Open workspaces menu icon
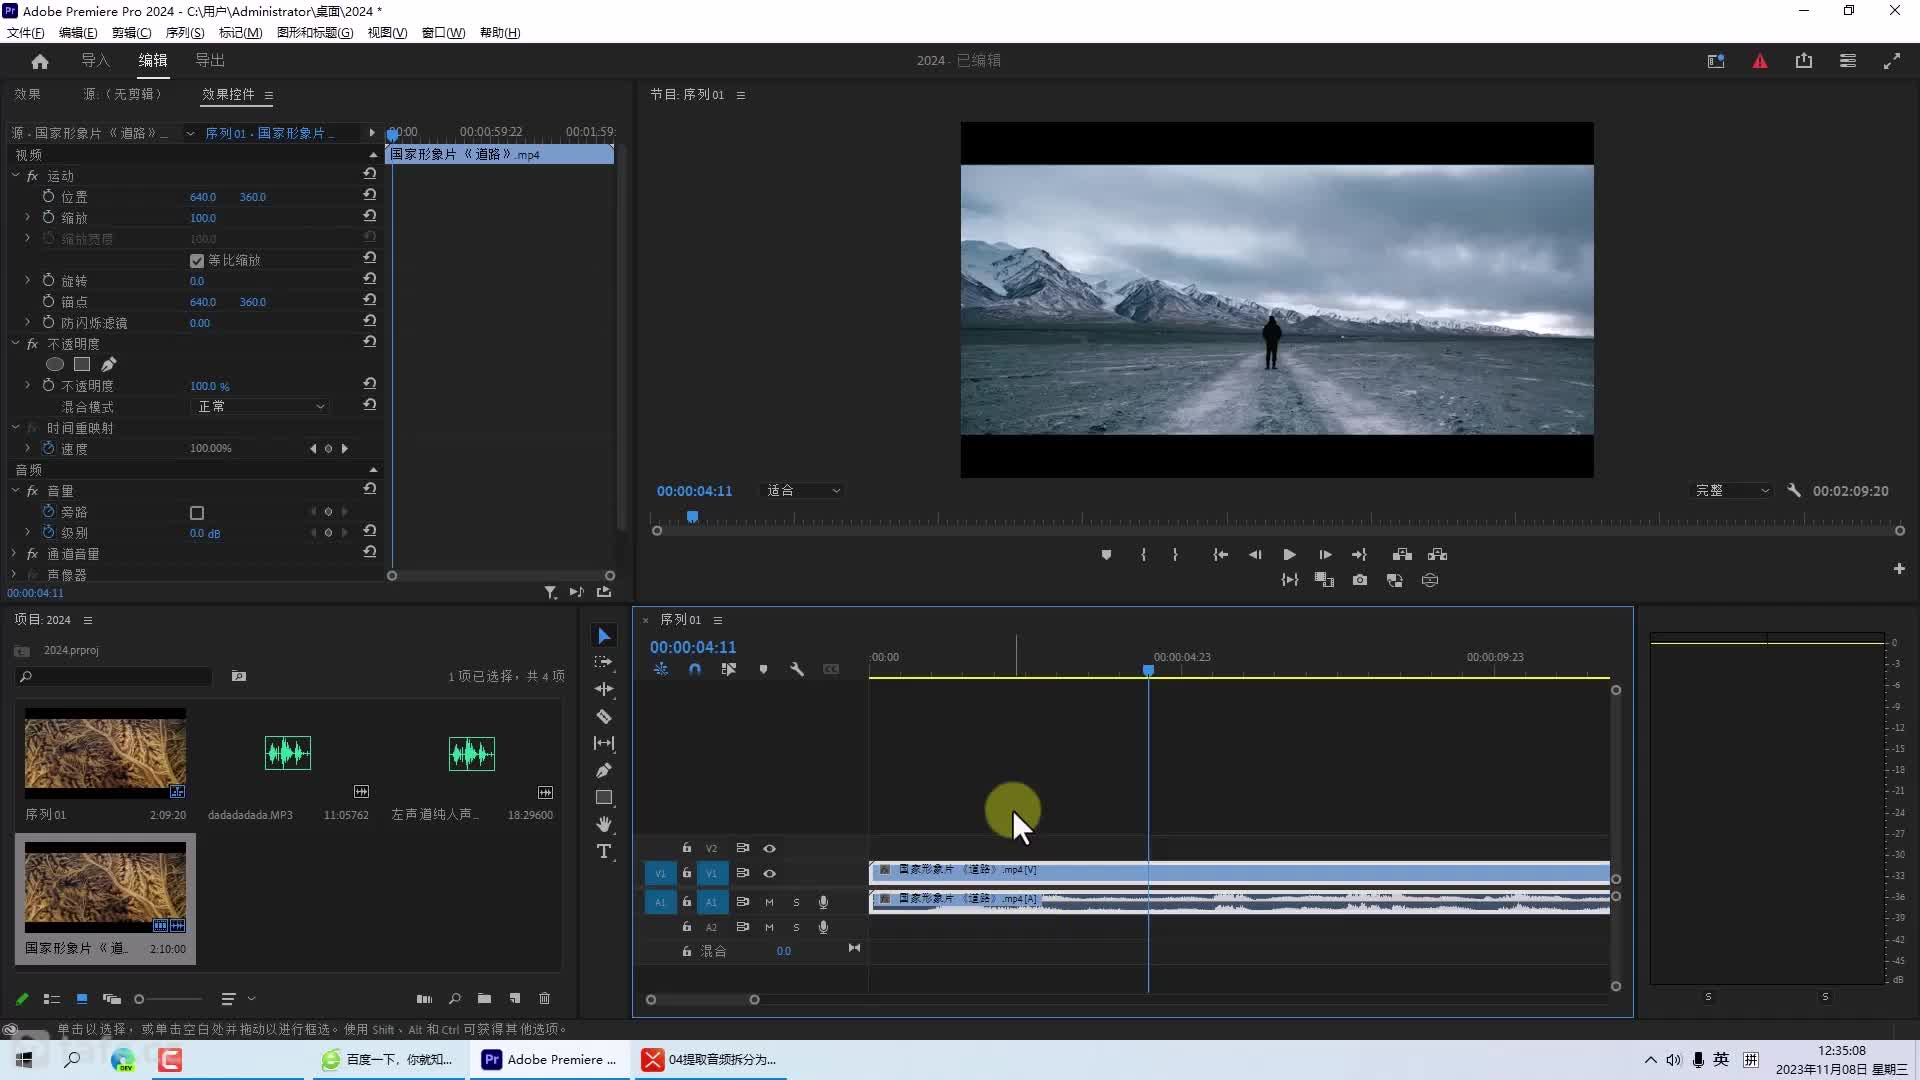Viewport: 1920px width, 1080px height. (x=1848, y=61)
